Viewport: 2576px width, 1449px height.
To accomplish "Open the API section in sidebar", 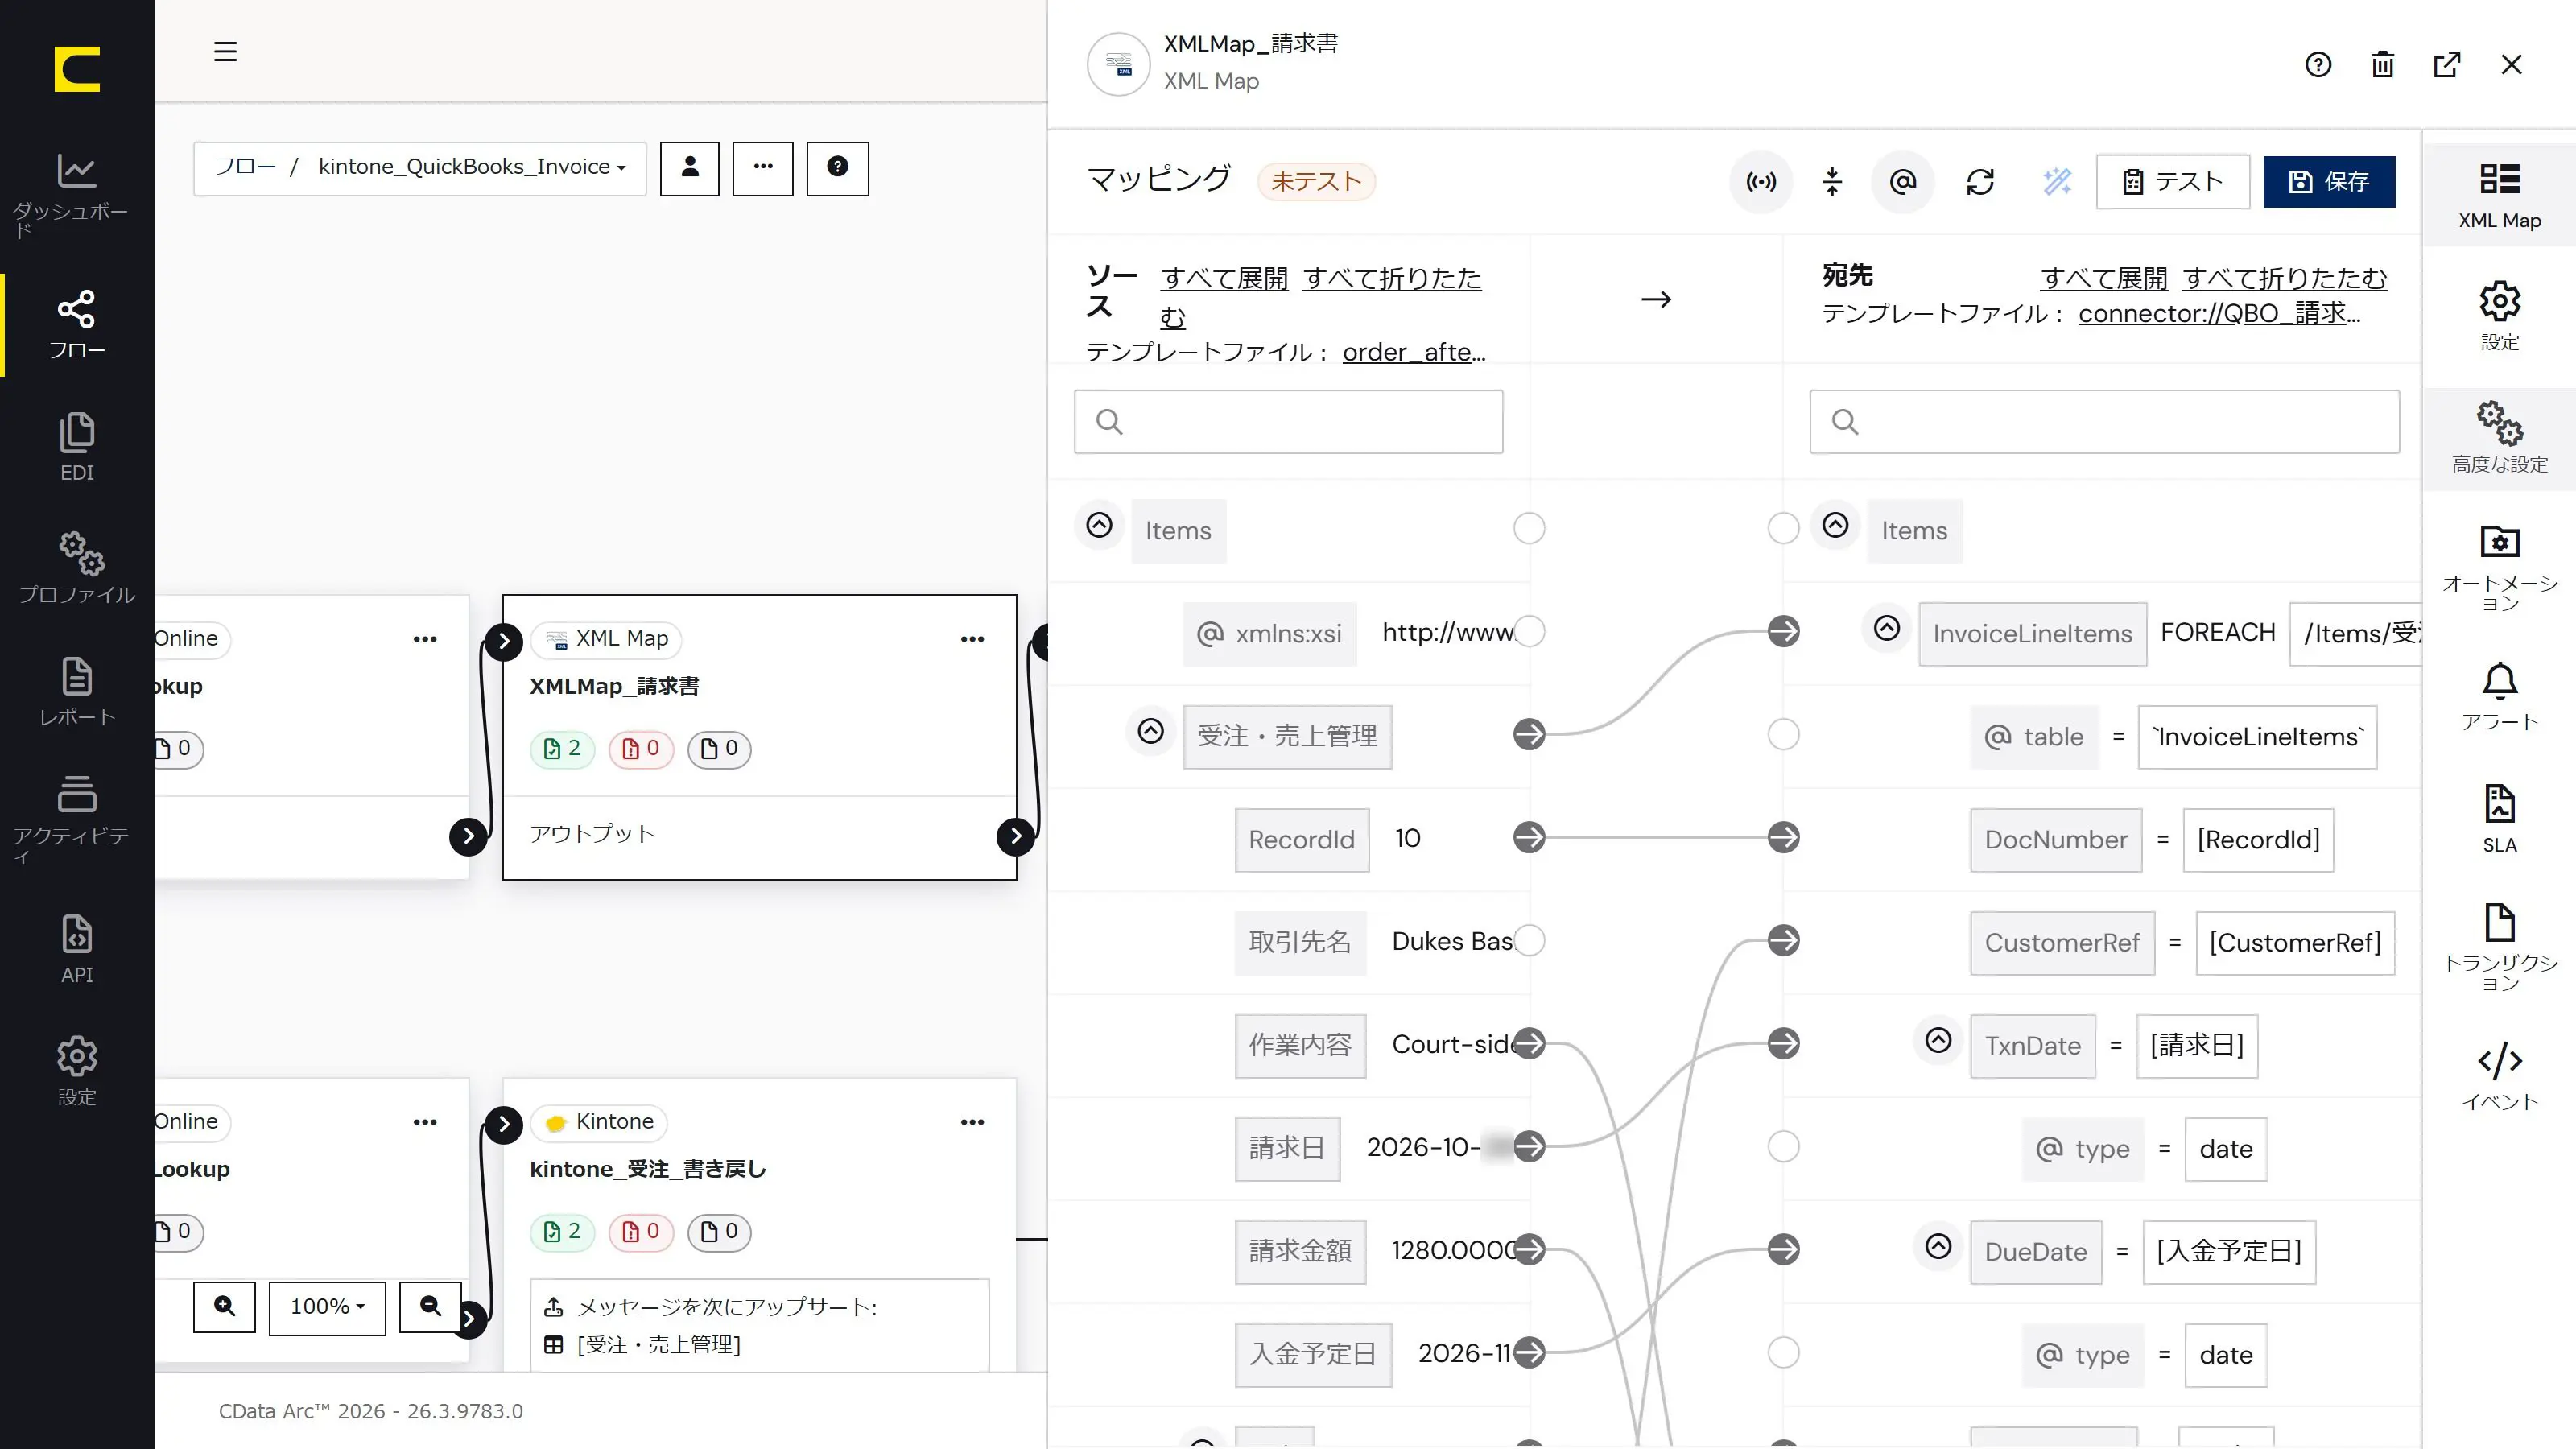I will click(x=77, y=949).
